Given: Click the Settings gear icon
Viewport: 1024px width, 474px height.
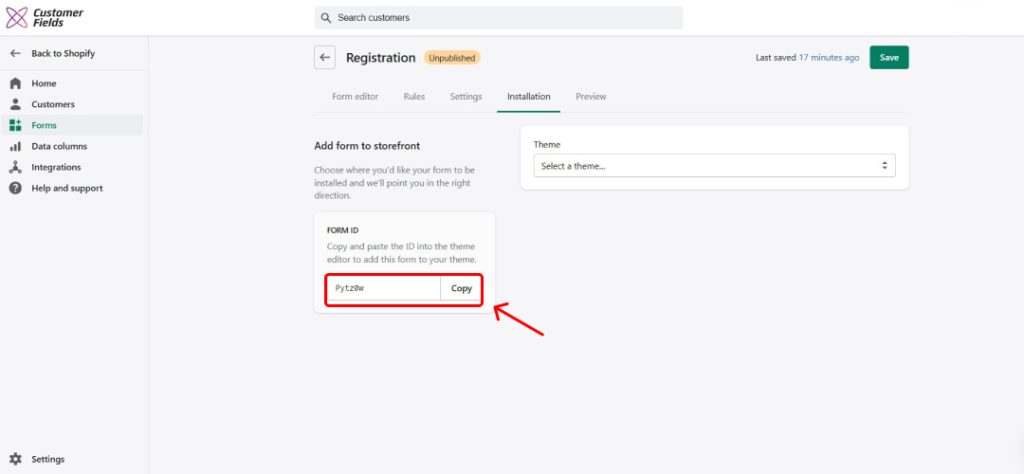Looking at the screenshot, I should [x=15, y=460].
